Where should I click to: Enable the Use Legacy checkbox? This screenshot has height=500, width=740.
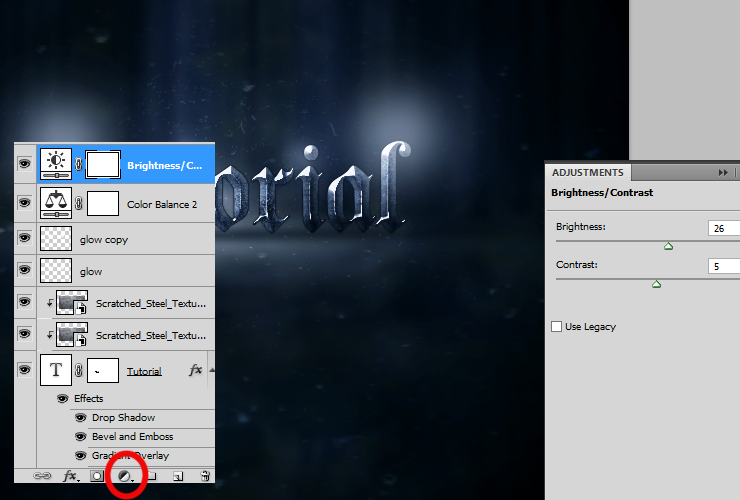coord(556,326)
